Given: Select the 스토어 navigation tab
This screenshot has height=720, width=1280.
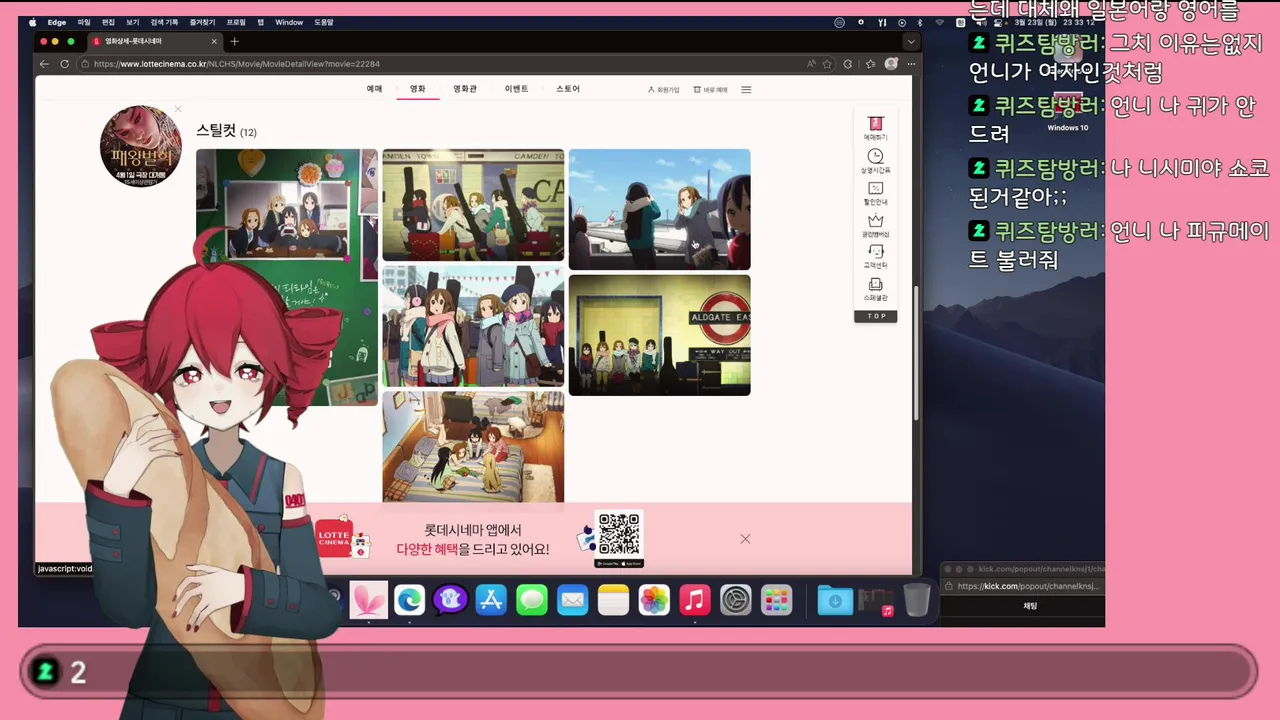Looking at the screenshot, I should pyautogui.click(x=568, y=89).
